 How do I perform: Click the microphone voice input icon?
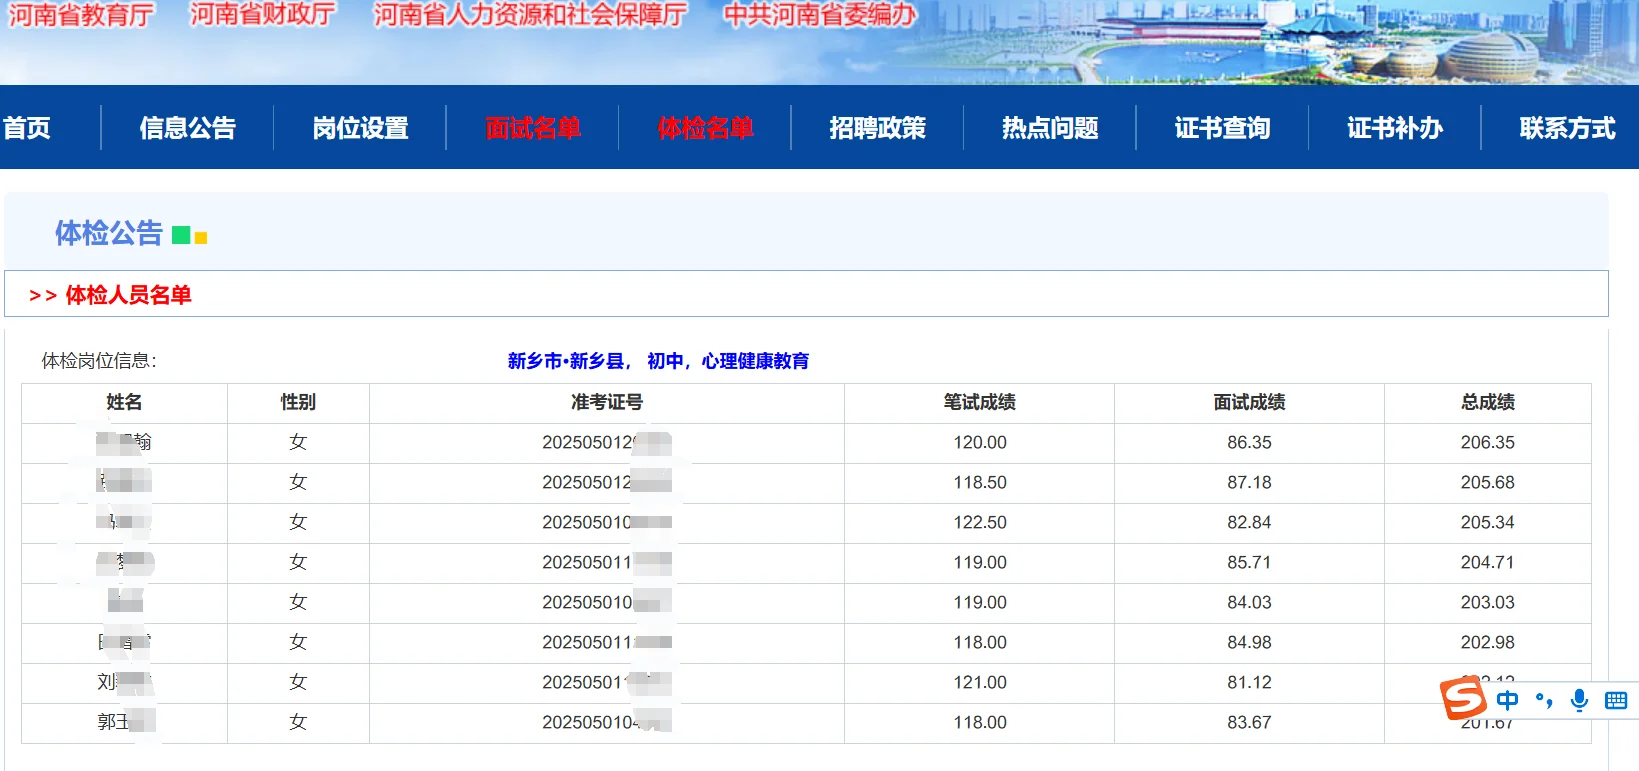point(1579,700)
